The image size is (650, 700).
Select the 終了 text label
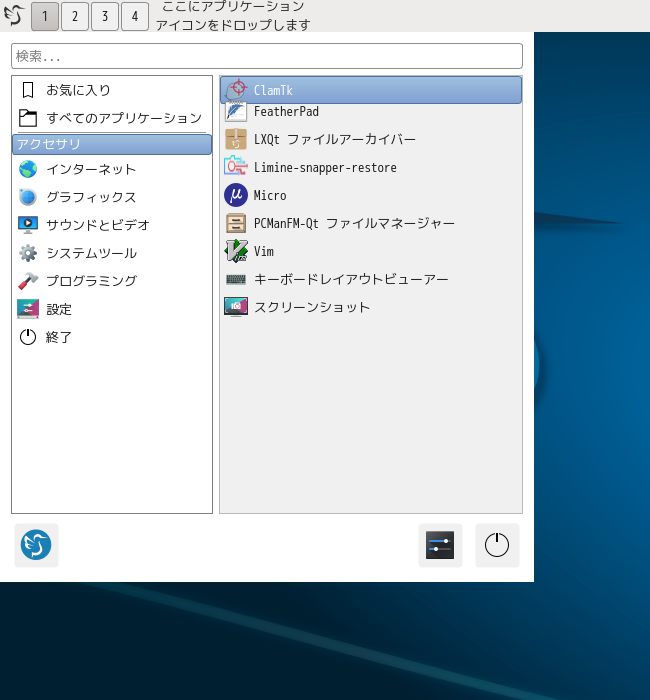(x=59, y=337)
